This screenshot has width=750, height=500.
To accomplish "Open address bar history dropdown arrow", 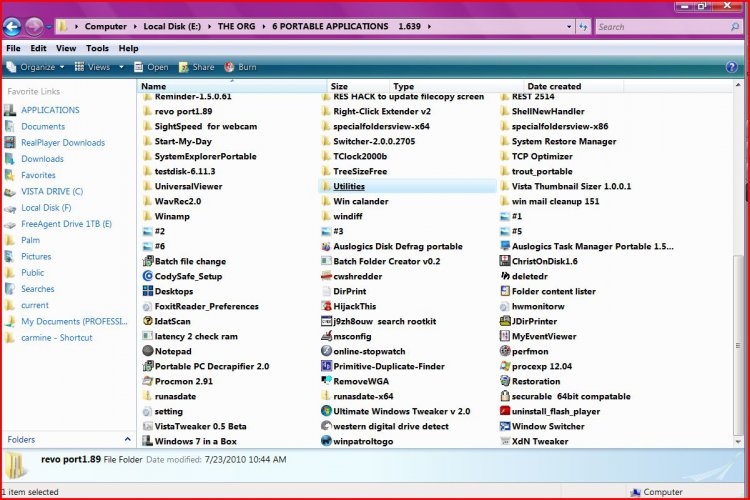I will tap(569, 27).
